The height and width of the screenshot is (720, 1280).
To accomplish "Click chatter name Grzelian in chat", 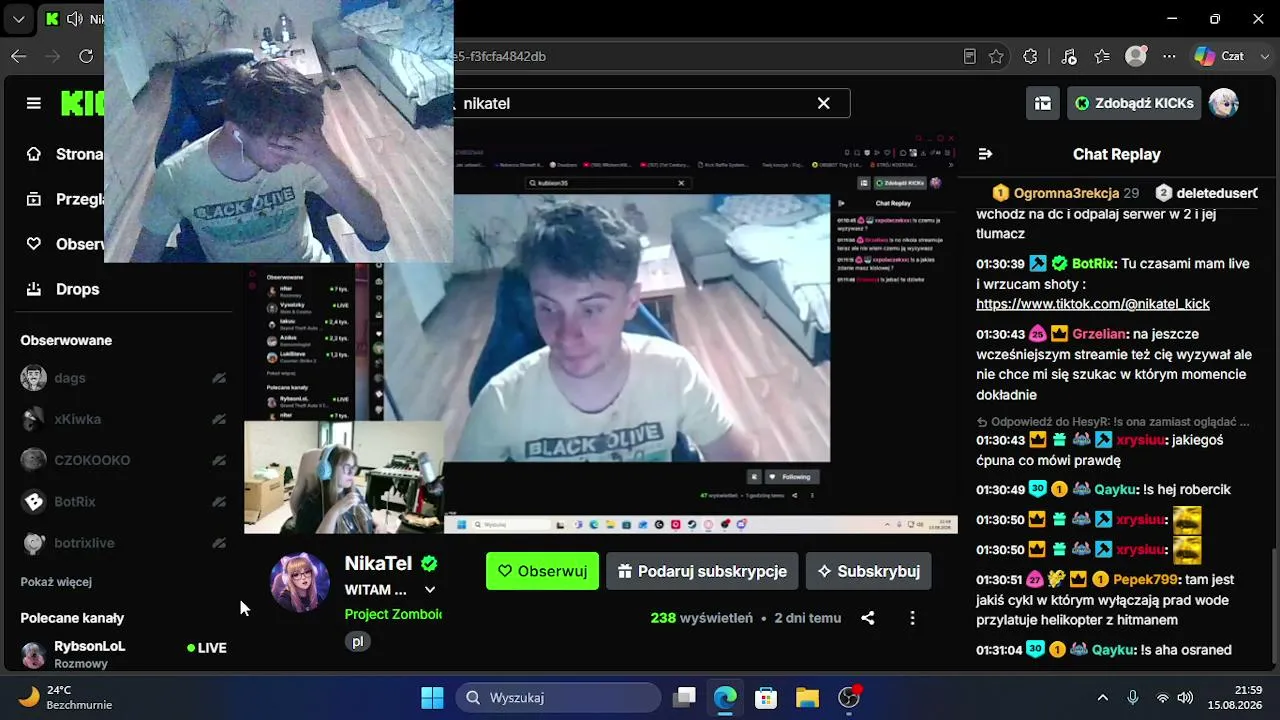I will (1101, 334).
